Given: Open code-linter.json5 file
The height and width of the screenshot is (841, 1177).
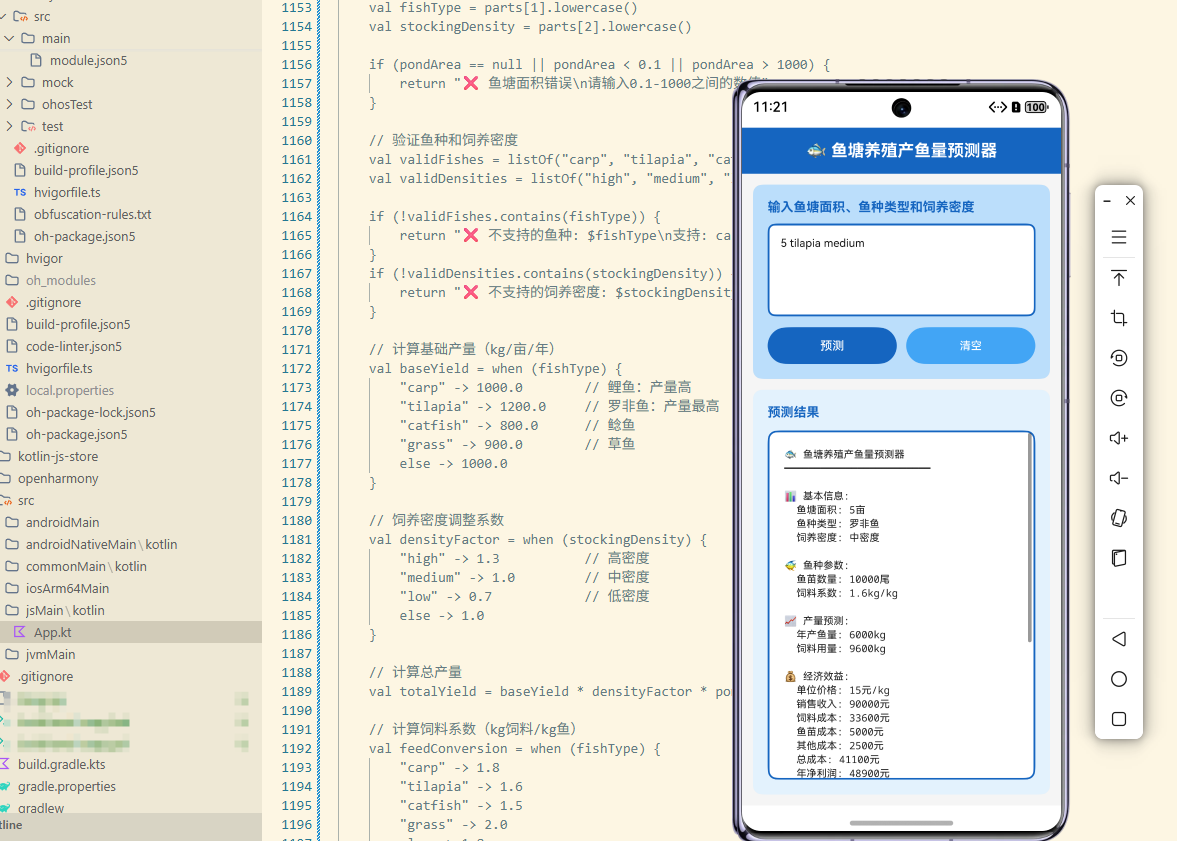Looking at the screenshot, I should [x=74, y=346].
